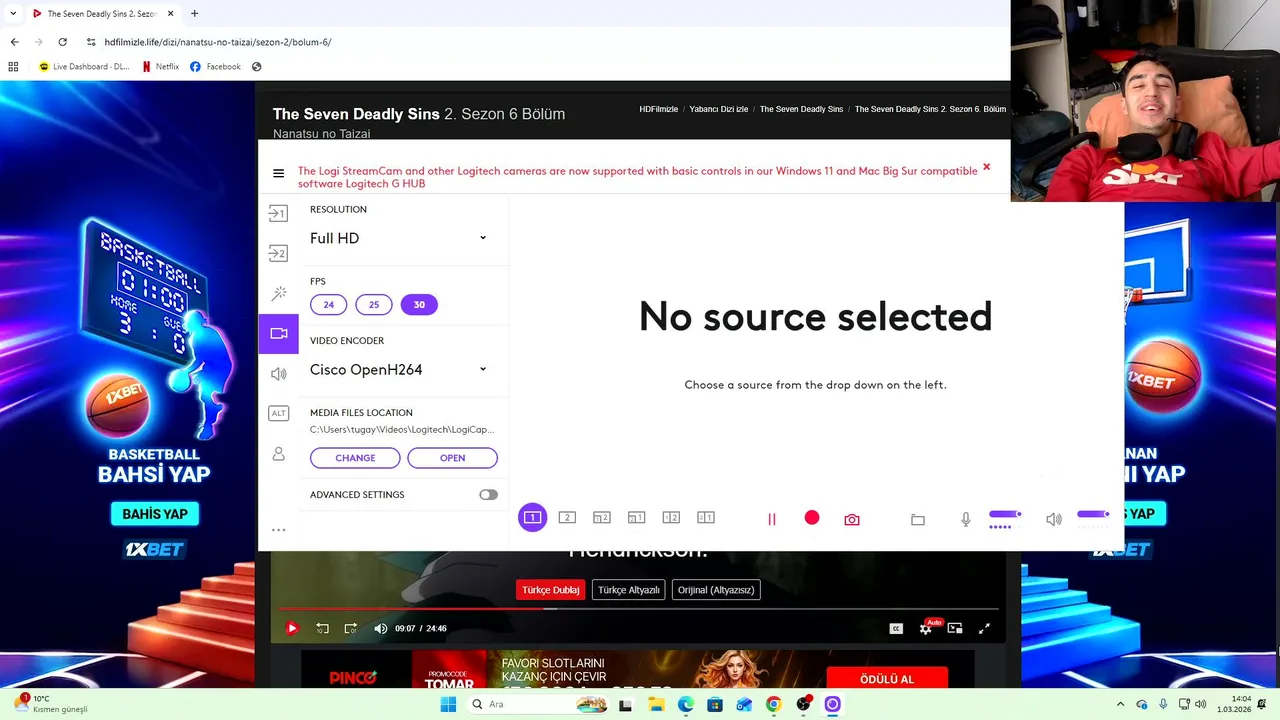Open the Resolution Full HD dropdown

pos(398,238)
